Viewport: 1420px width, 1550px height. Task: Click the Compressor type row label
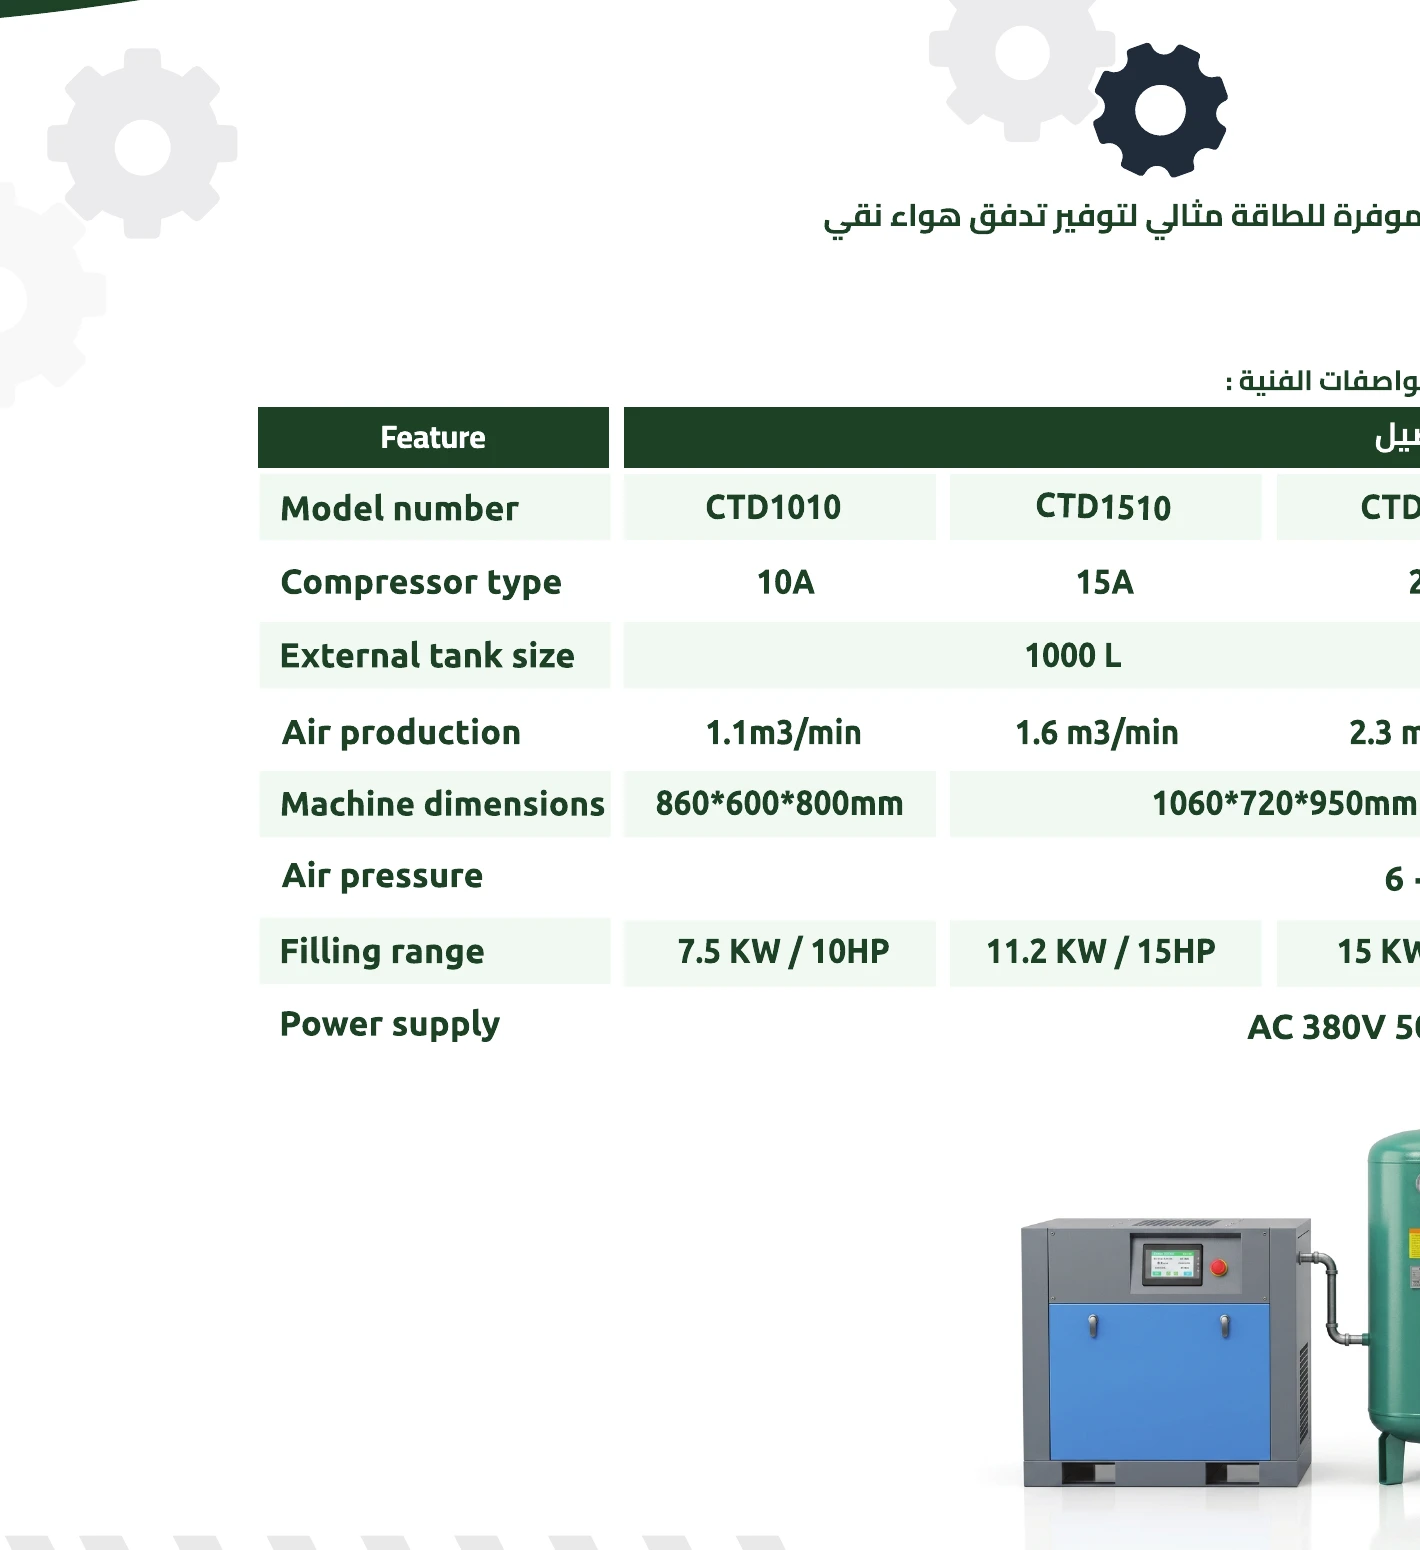421,582
